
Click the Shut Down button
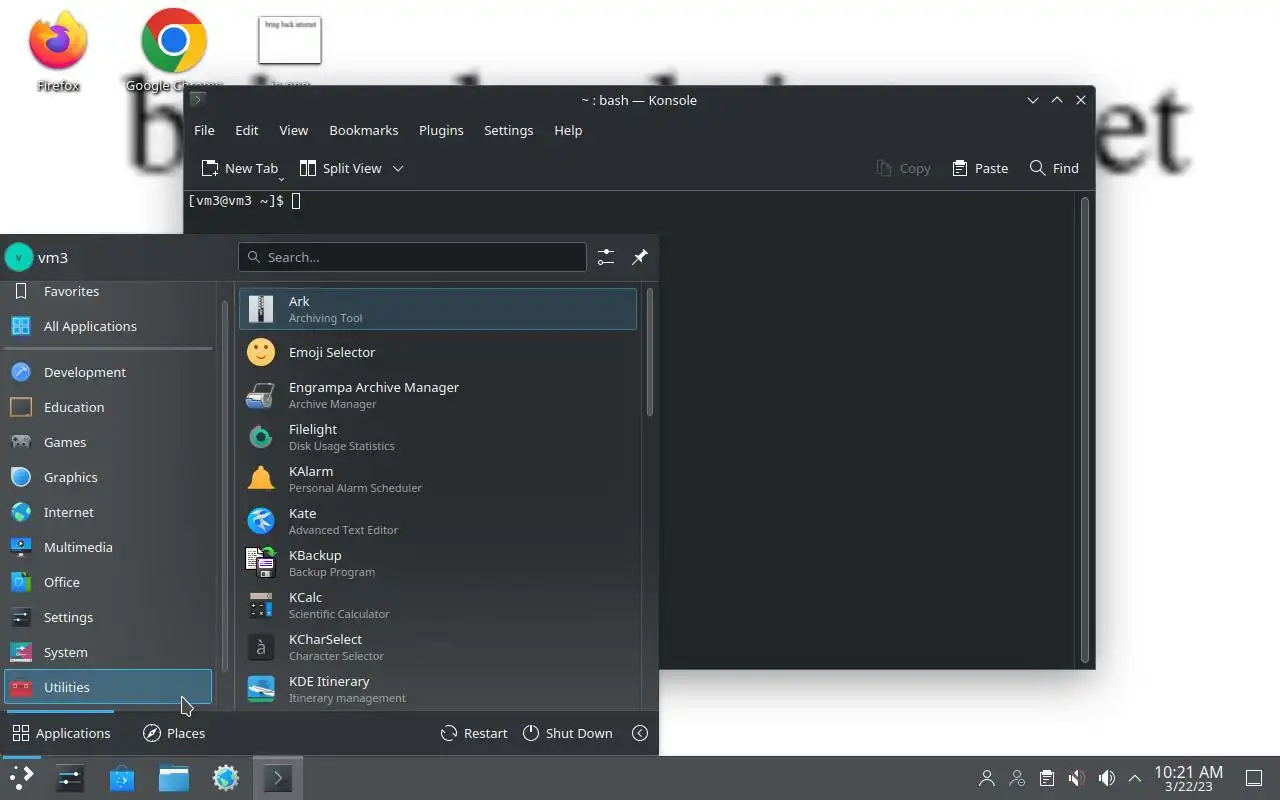567,733
